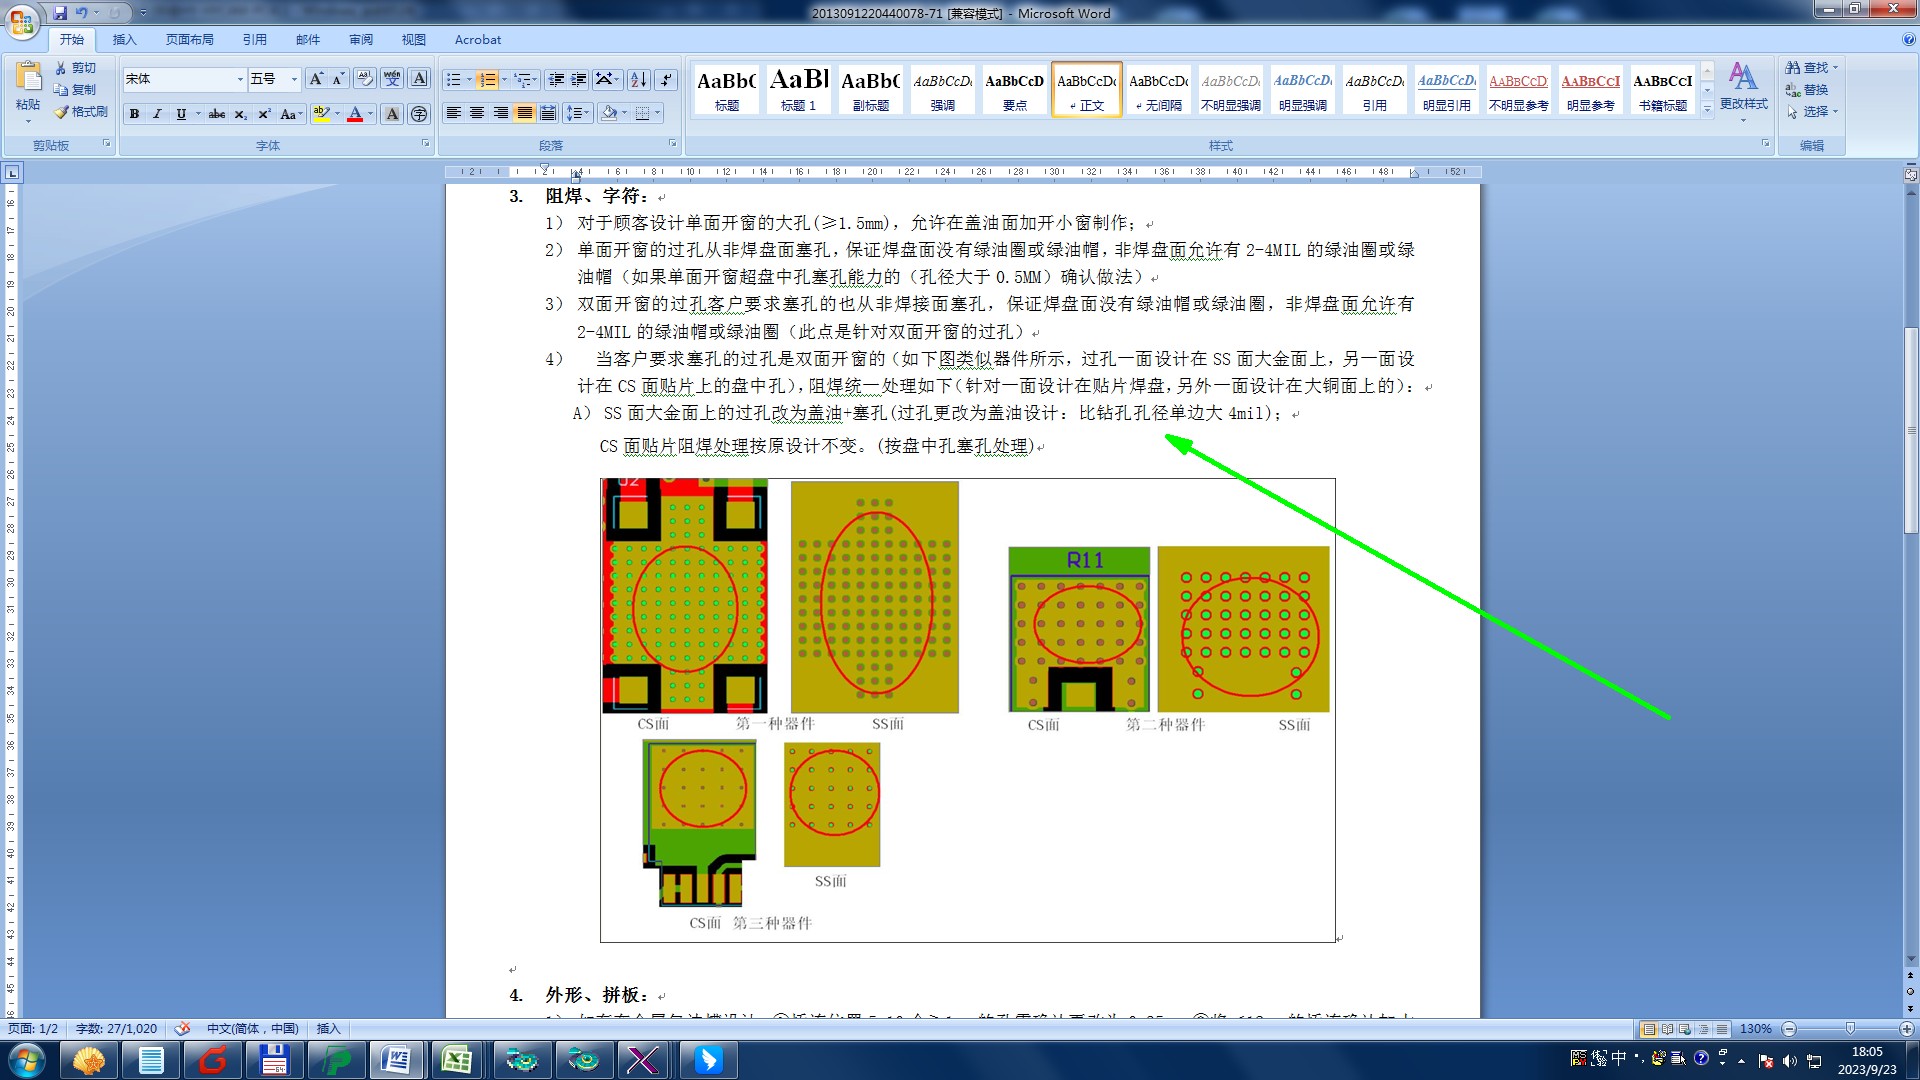Expand the font color dropdown arrow
The image size is (1920, 1080).
[371, 114]
